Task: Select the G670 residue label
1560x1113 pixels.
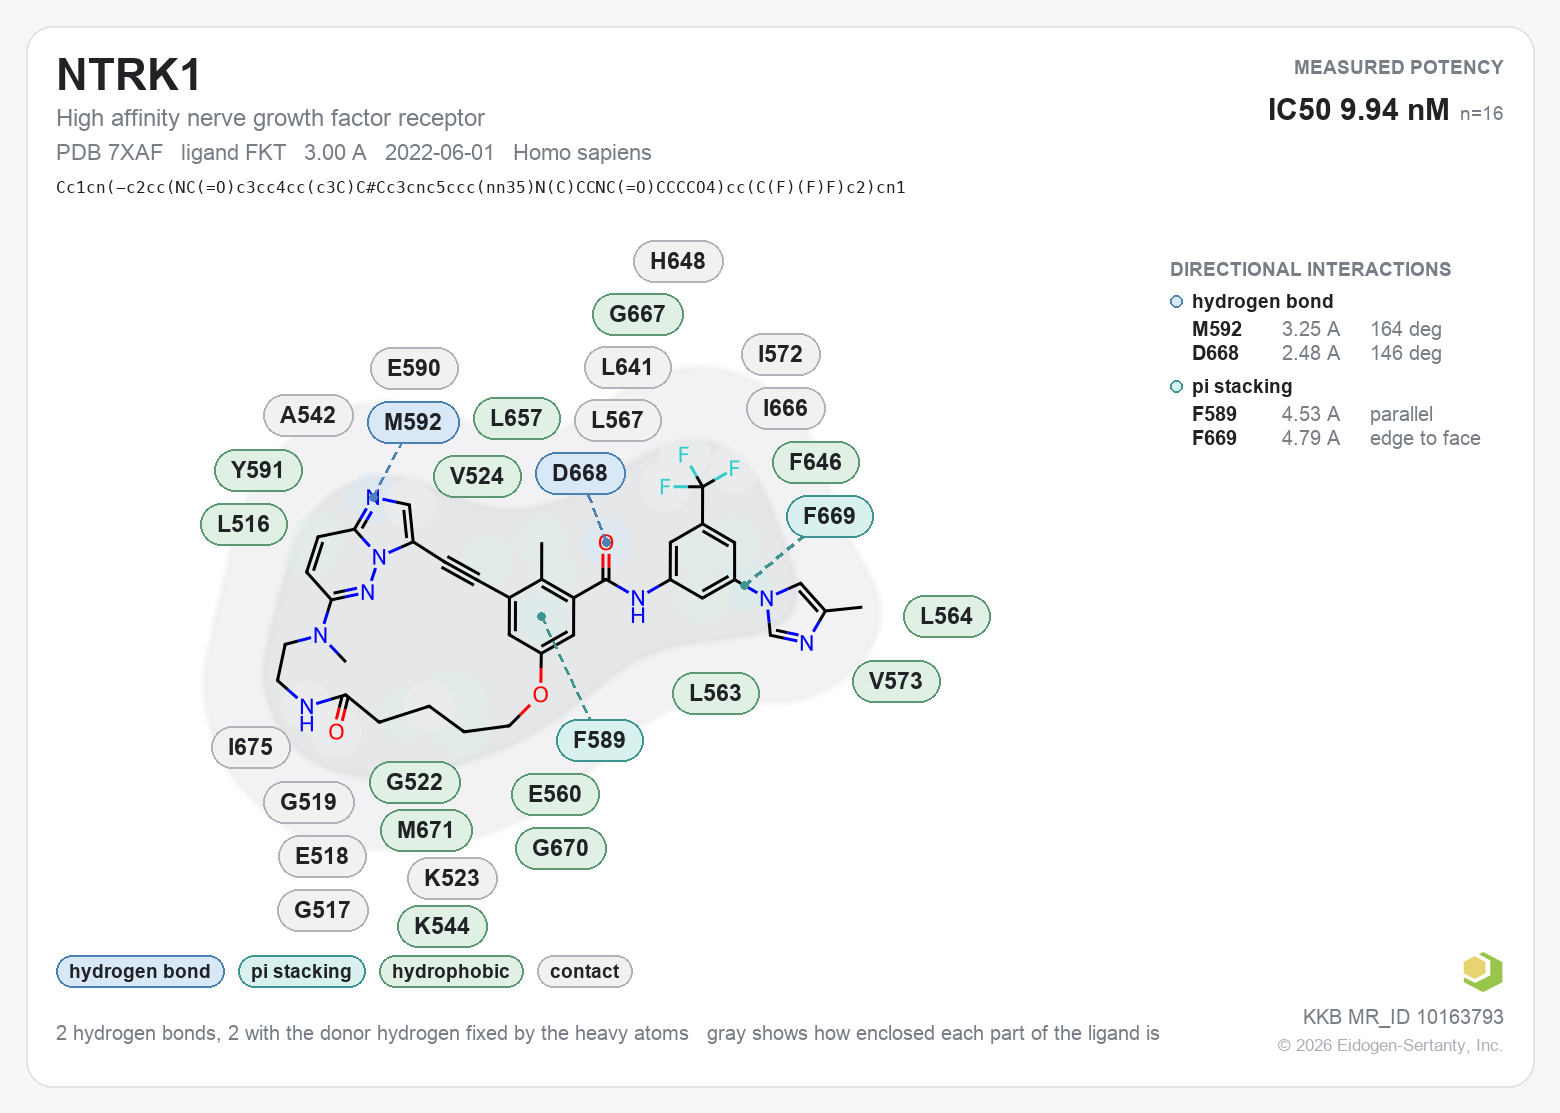Action: coord(561,848)
